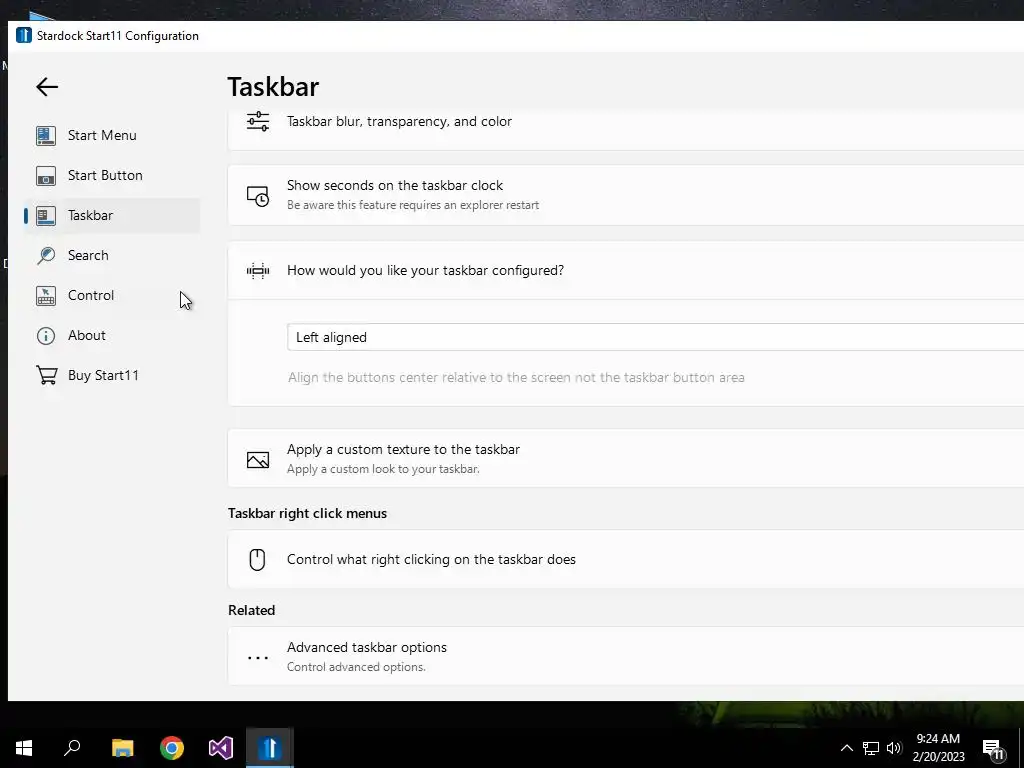Open the Left aligned dropdown
Image resolution: width=1024 pixels, height=768 pixels.
coord(656,337)
